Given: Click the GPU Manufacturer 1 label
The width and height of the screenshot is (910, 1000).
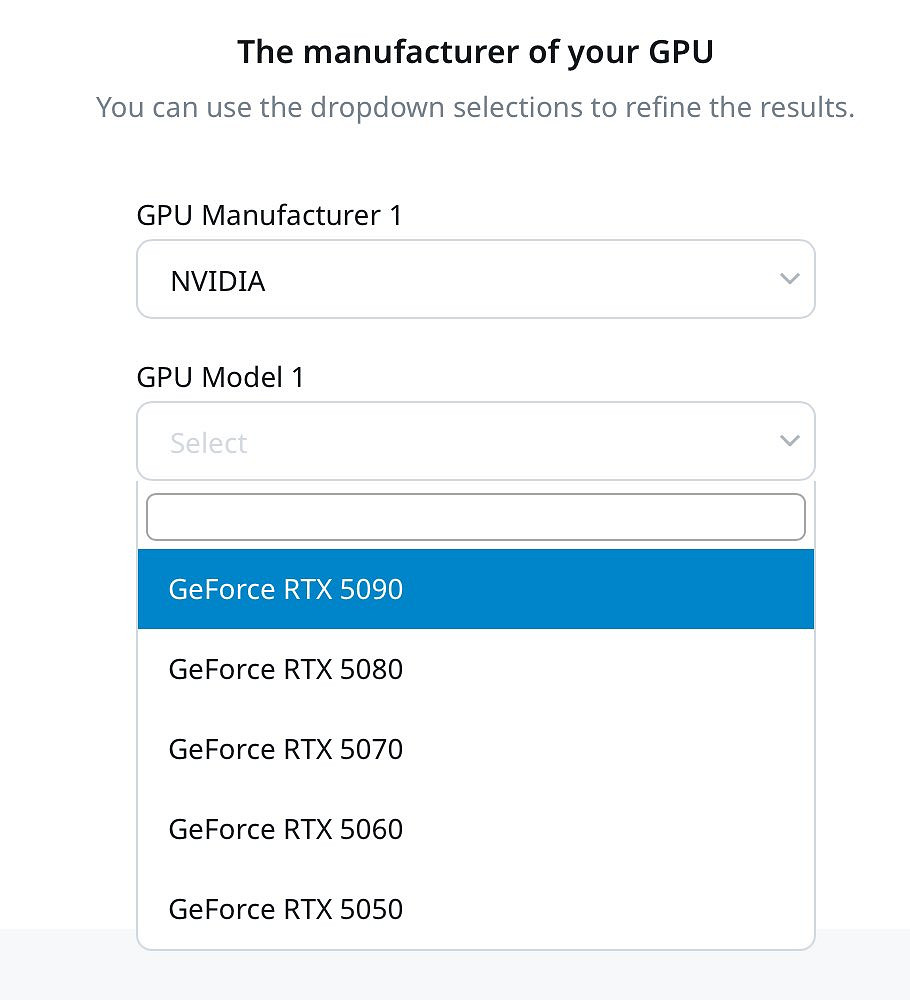Looking at the screenshot, I should click(x=268, y=215).
